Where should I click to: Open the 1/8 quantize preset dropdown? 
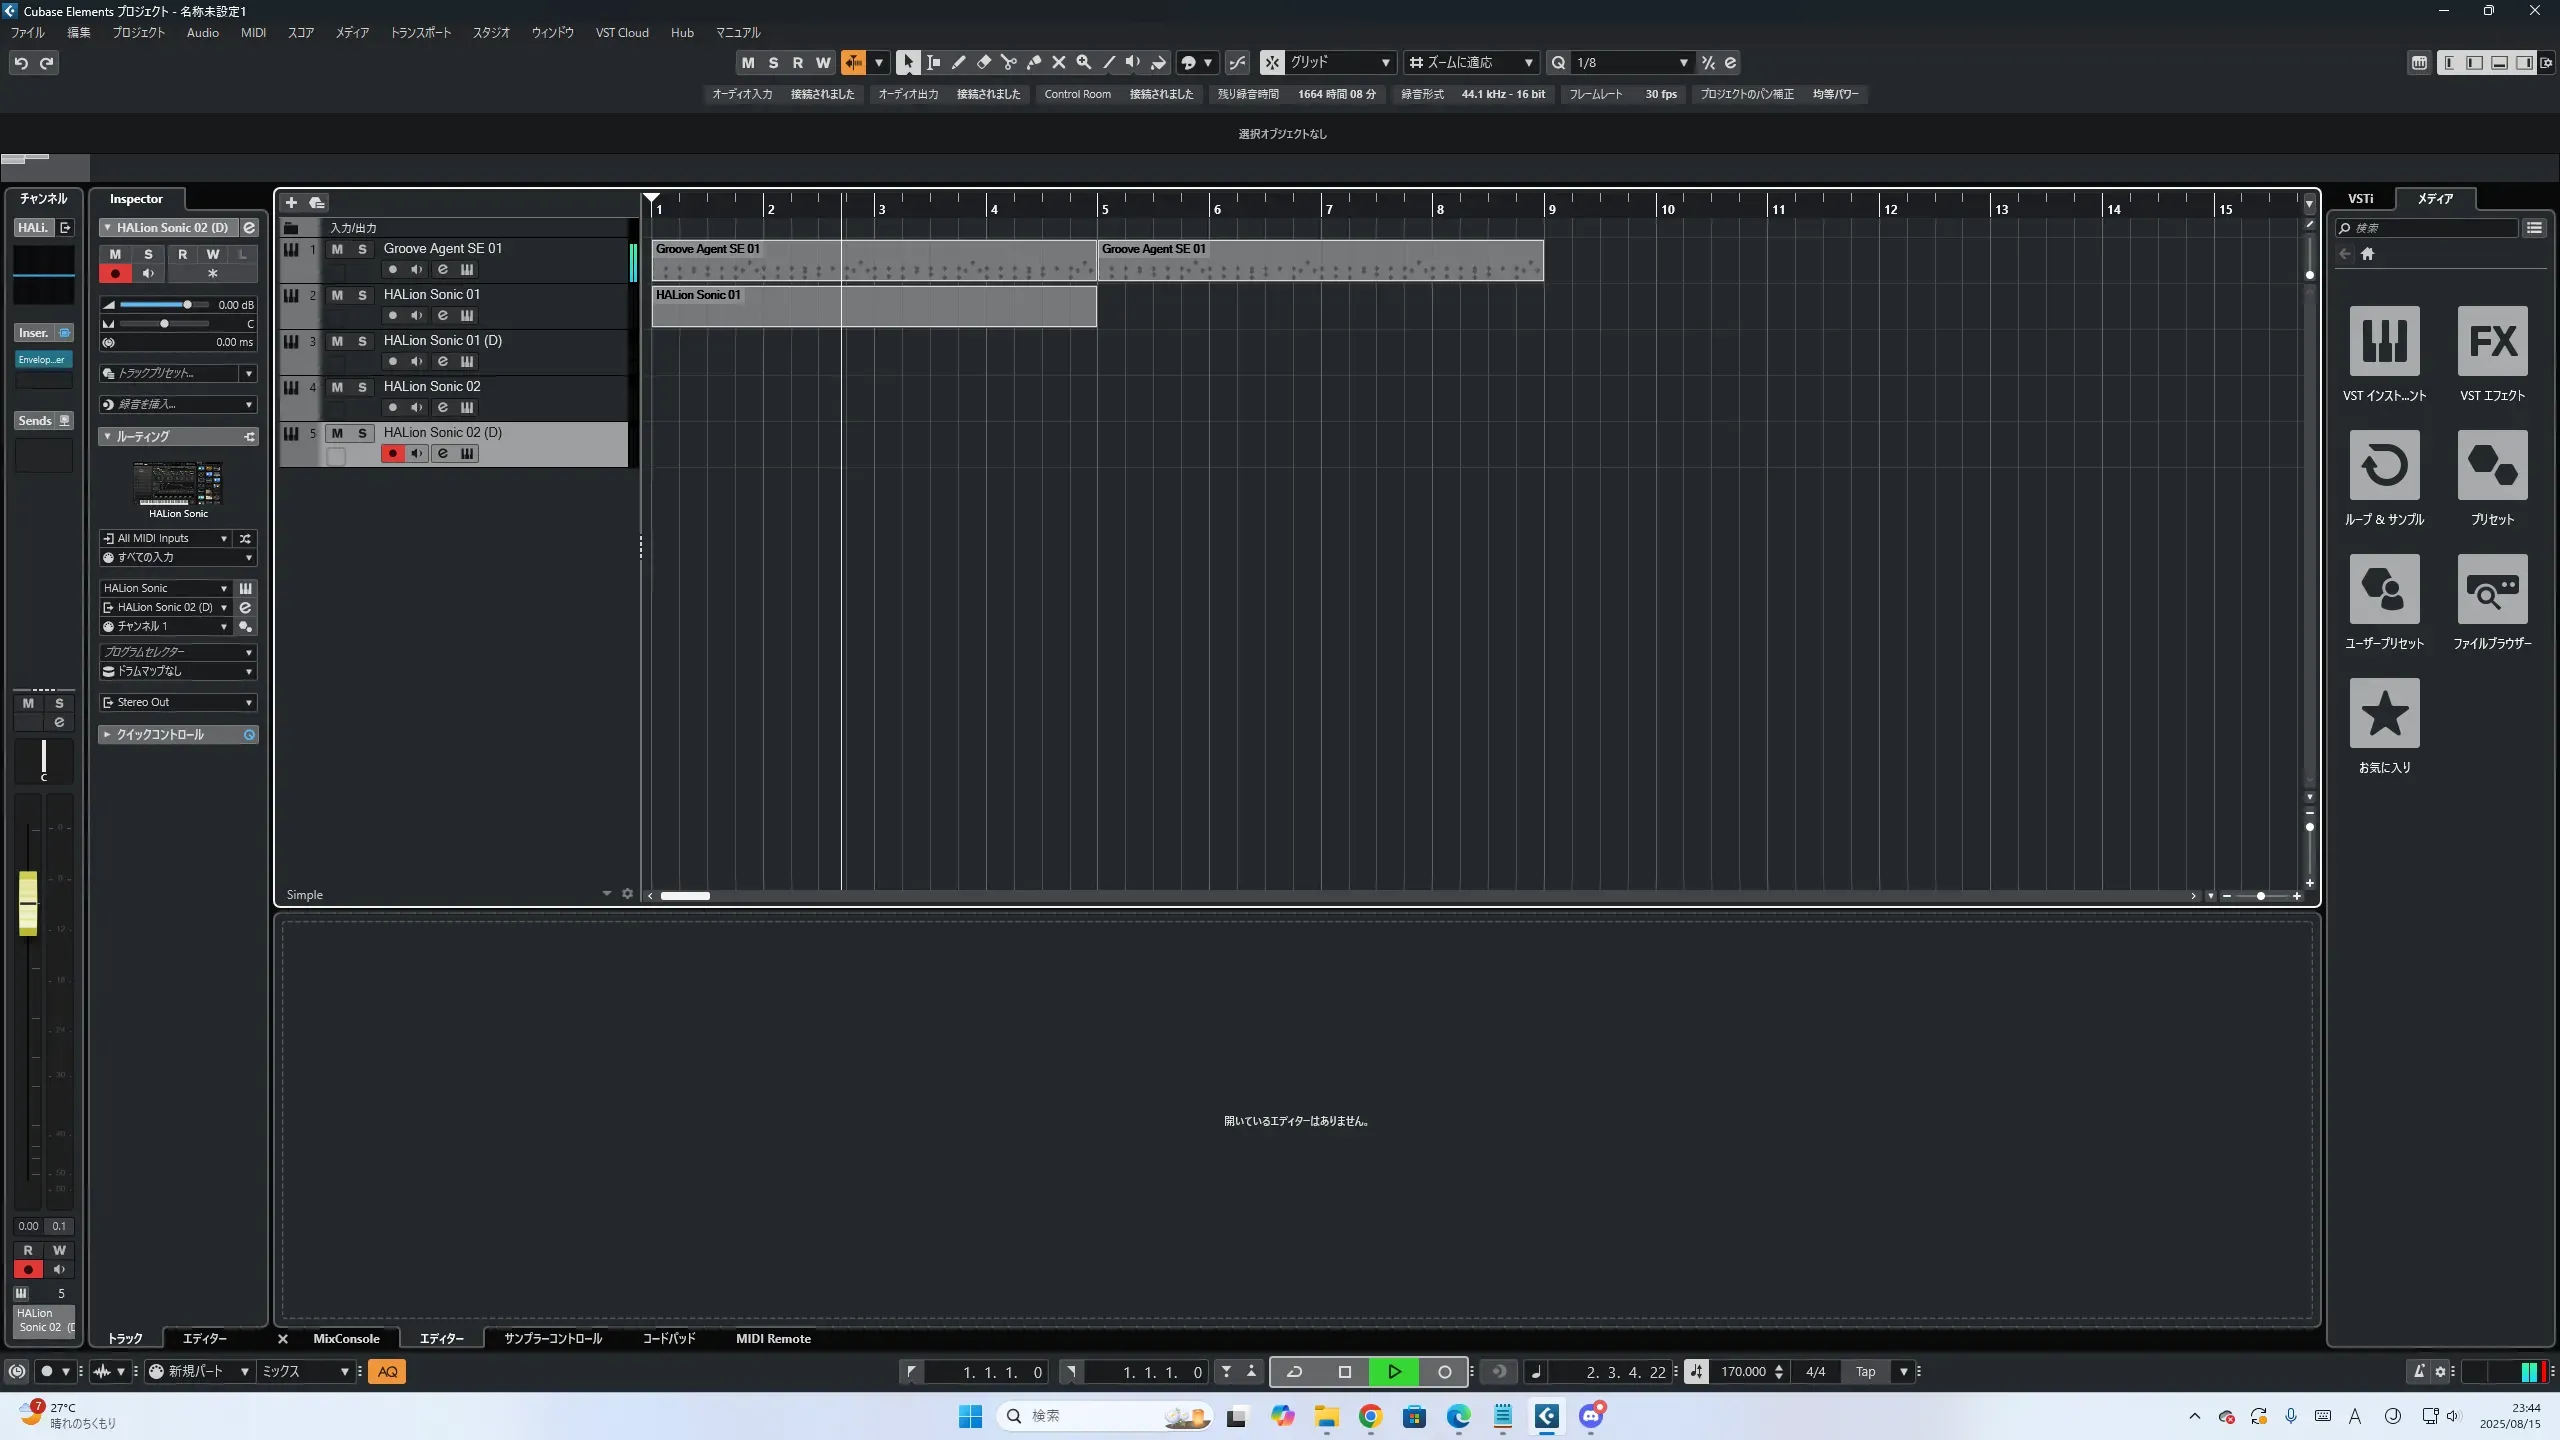pos(1632,63)
